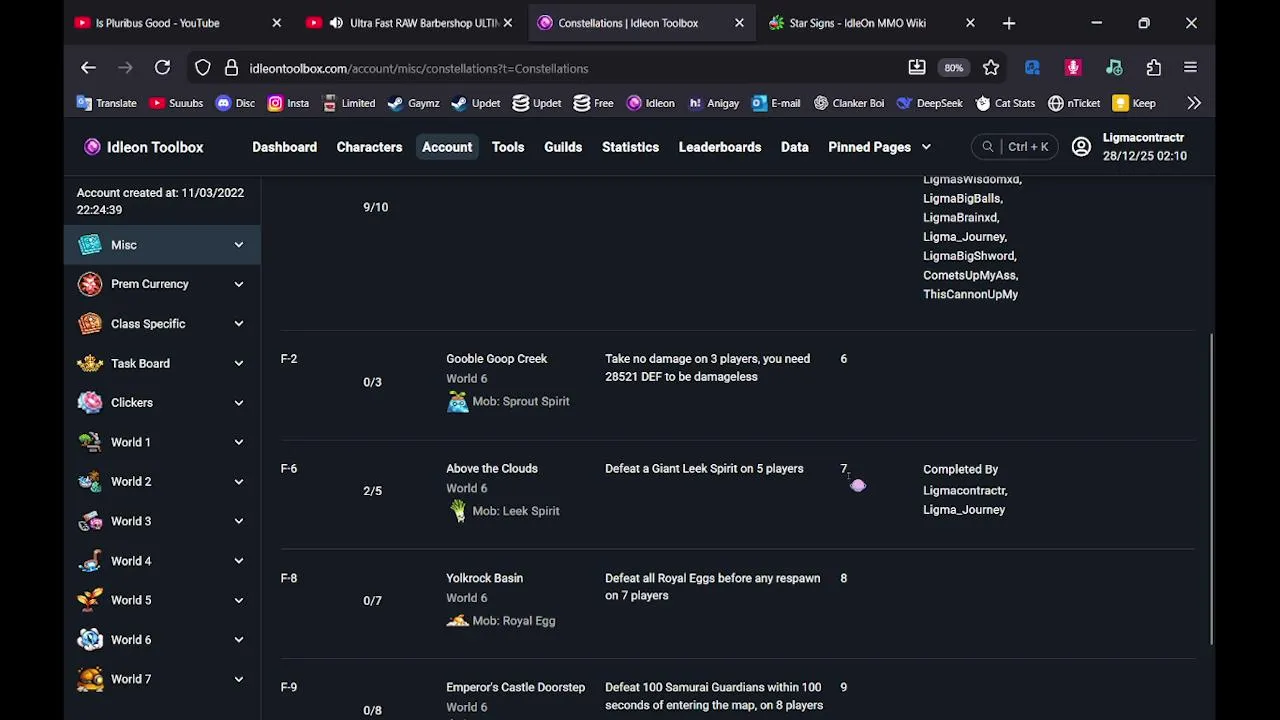Click the Leek Spirit mob icon
This screenshot has width=1280, height=720.
(x=458, y=511)
